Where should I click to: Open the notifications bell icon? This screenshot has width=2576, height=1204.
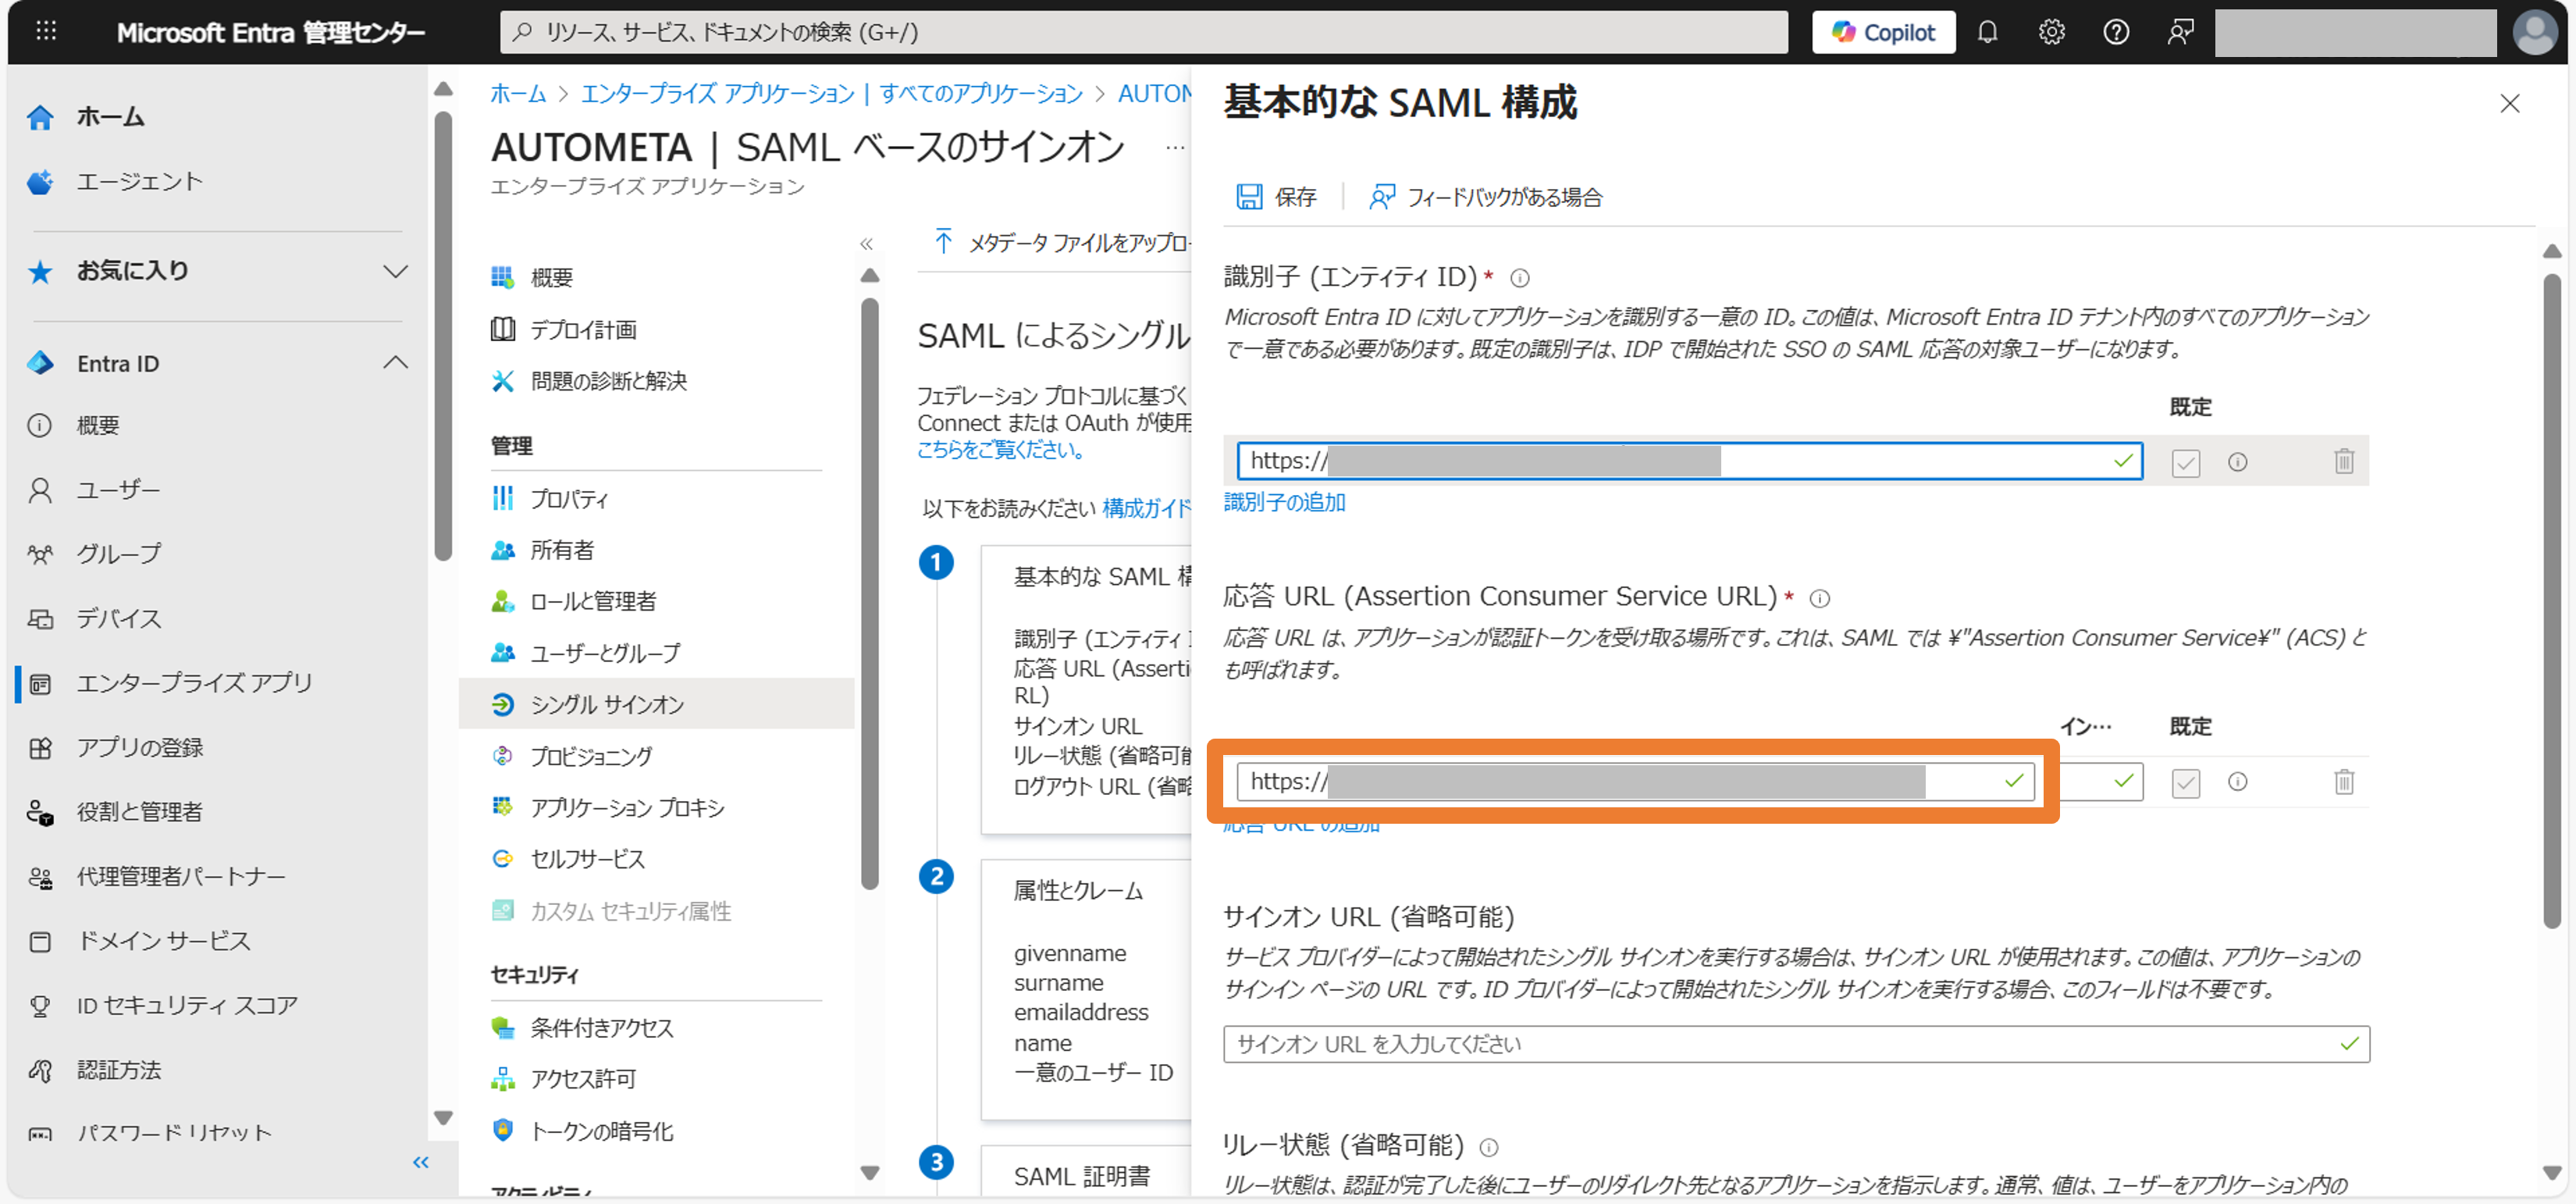tap(1987, 32)
